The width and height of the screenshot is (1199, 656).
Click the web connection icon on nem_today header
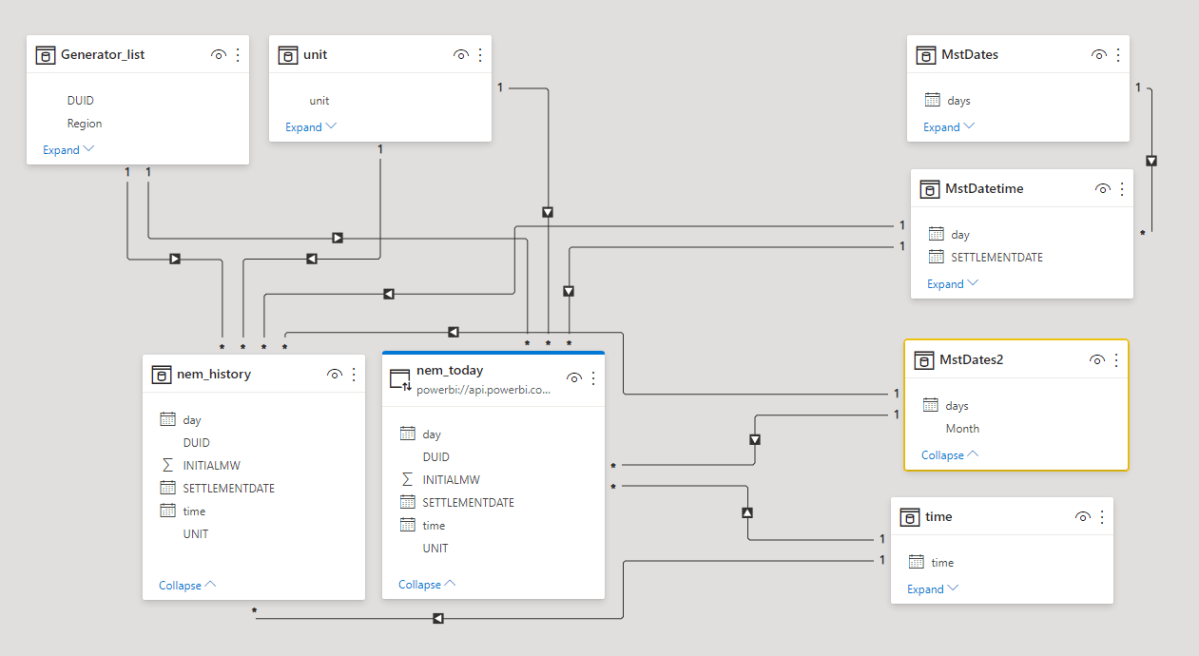click(400, 377)
